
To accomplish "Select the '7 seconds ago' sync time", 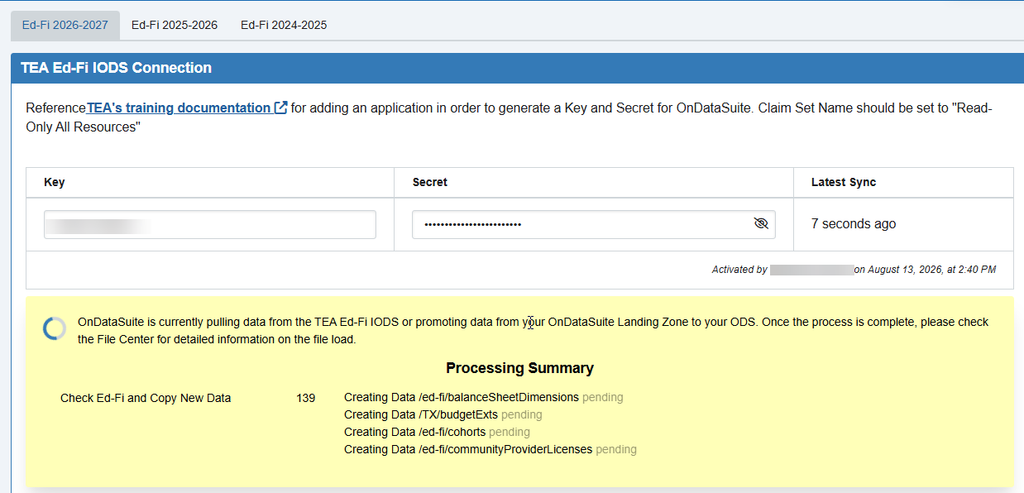I will 854,224.
